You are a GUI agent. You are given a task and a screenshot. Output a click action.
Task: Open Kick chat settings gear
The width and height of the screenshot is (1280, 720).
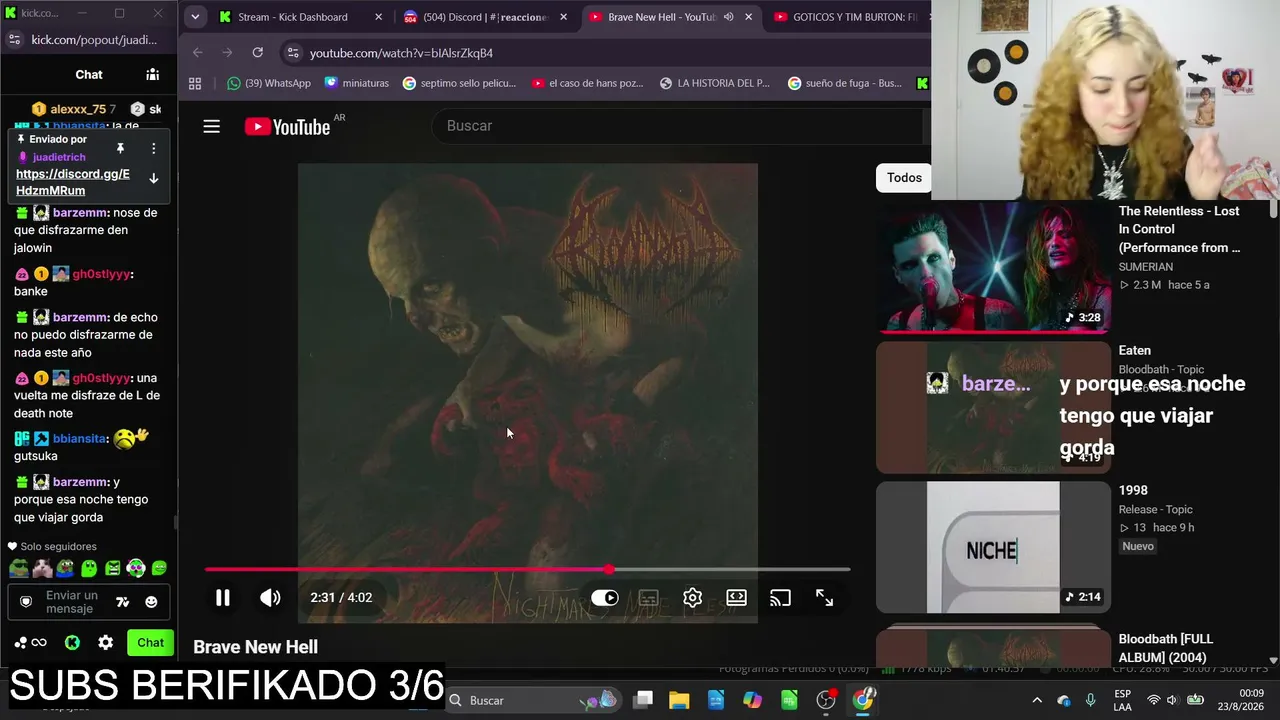(x=105, y=643)
